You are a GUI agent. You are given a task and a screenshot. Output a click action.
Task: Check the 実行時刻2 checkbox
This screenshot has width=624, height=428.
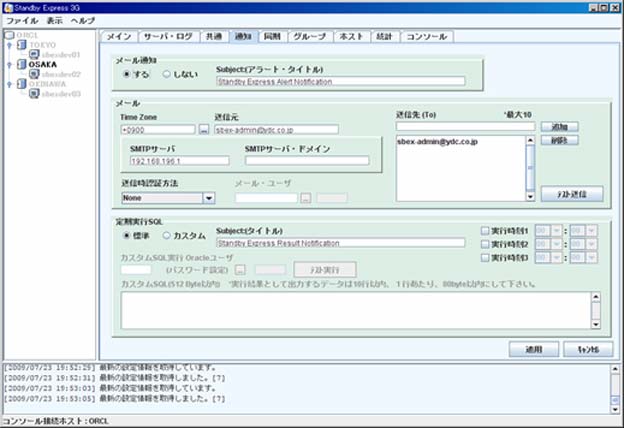tap(485, 244)
